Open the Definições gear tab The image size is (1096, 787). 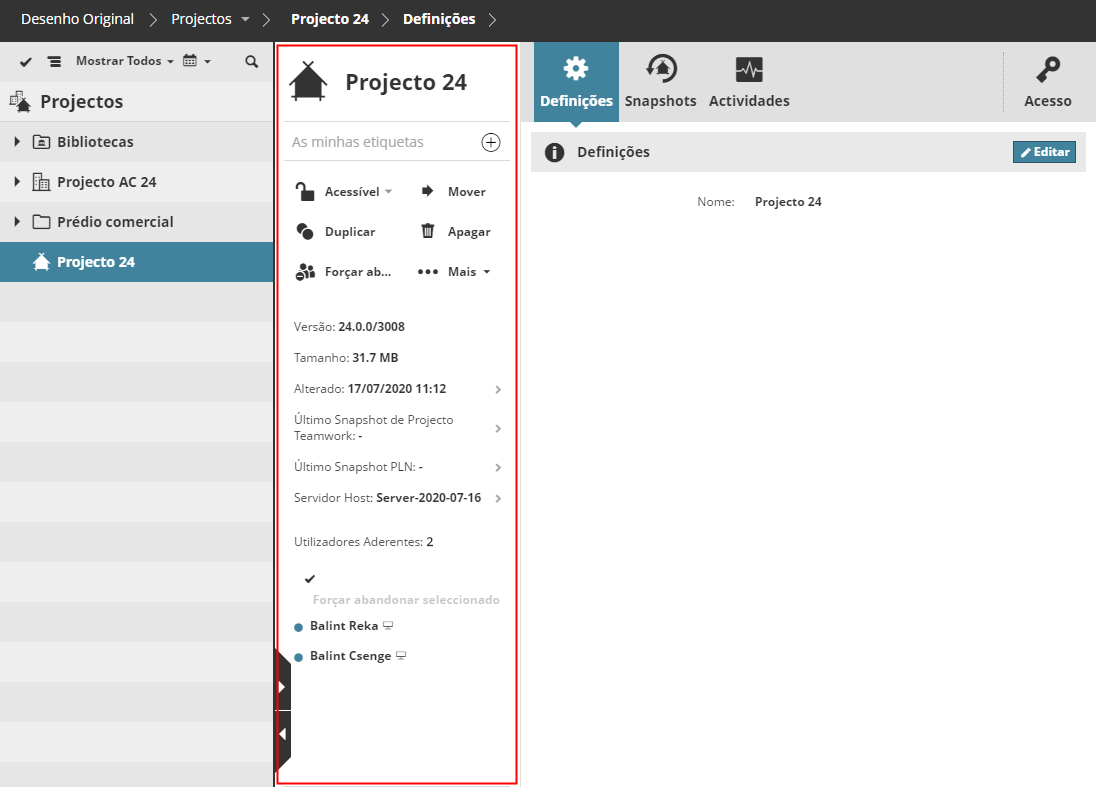click(x=576, y=82)
